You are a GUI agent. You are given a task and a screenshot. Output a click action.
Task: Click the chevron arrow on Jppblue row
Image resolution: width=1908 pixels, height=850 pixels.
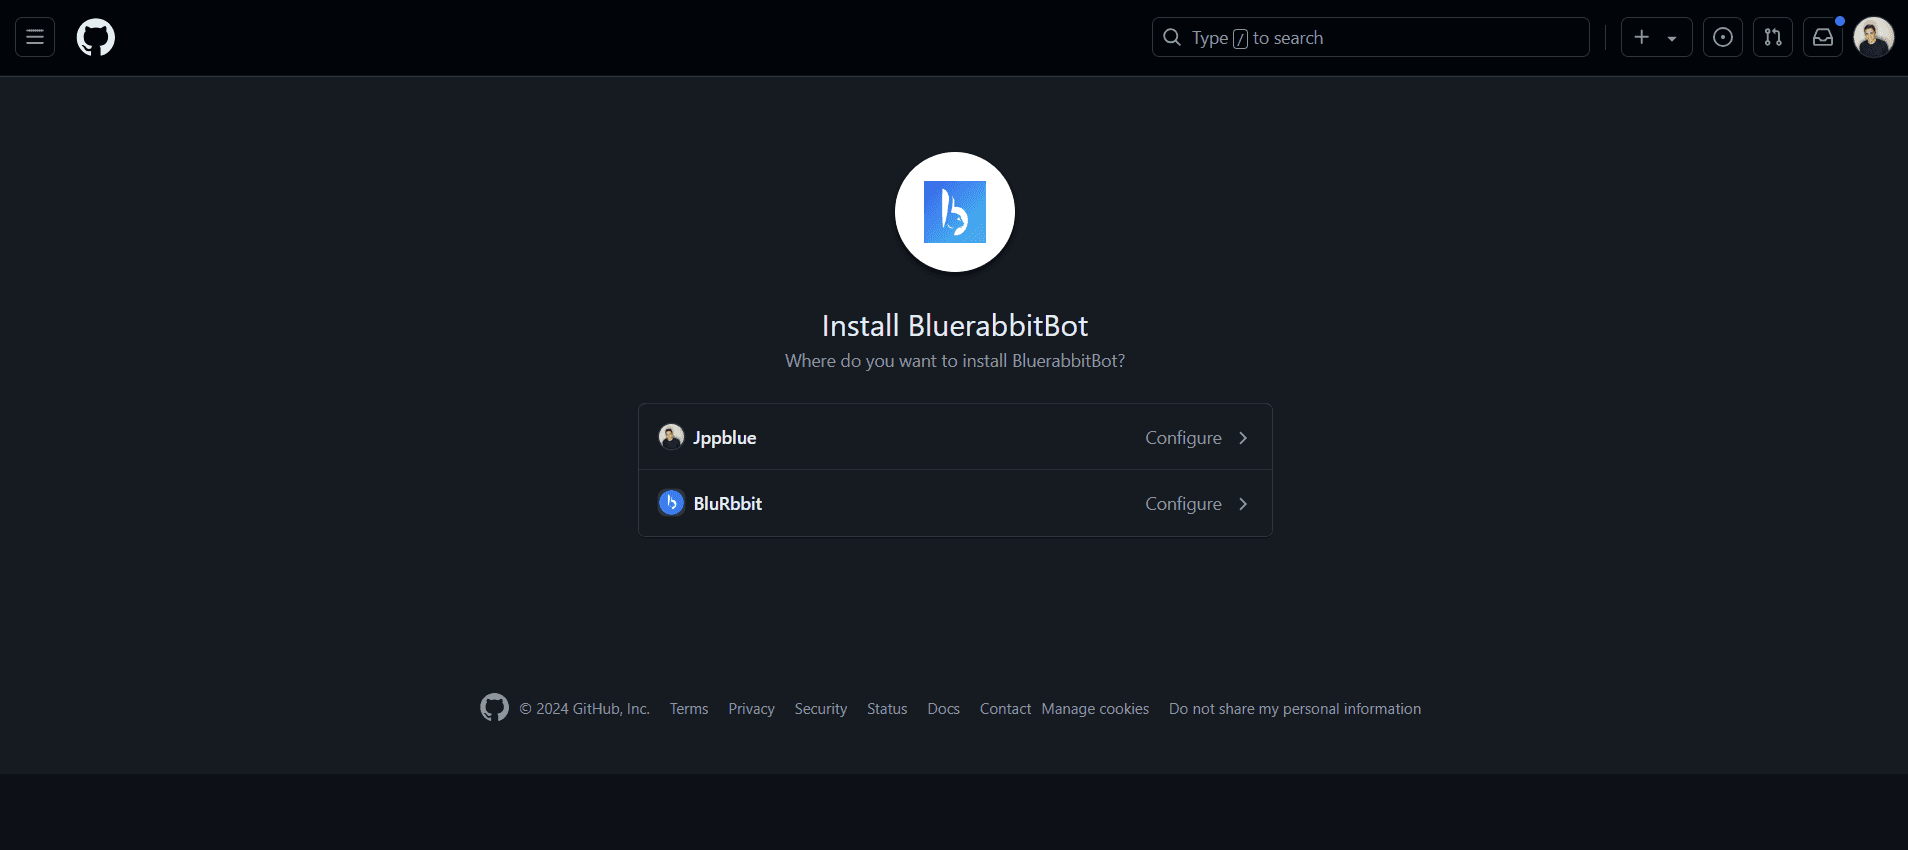(x=1243, y=438)
